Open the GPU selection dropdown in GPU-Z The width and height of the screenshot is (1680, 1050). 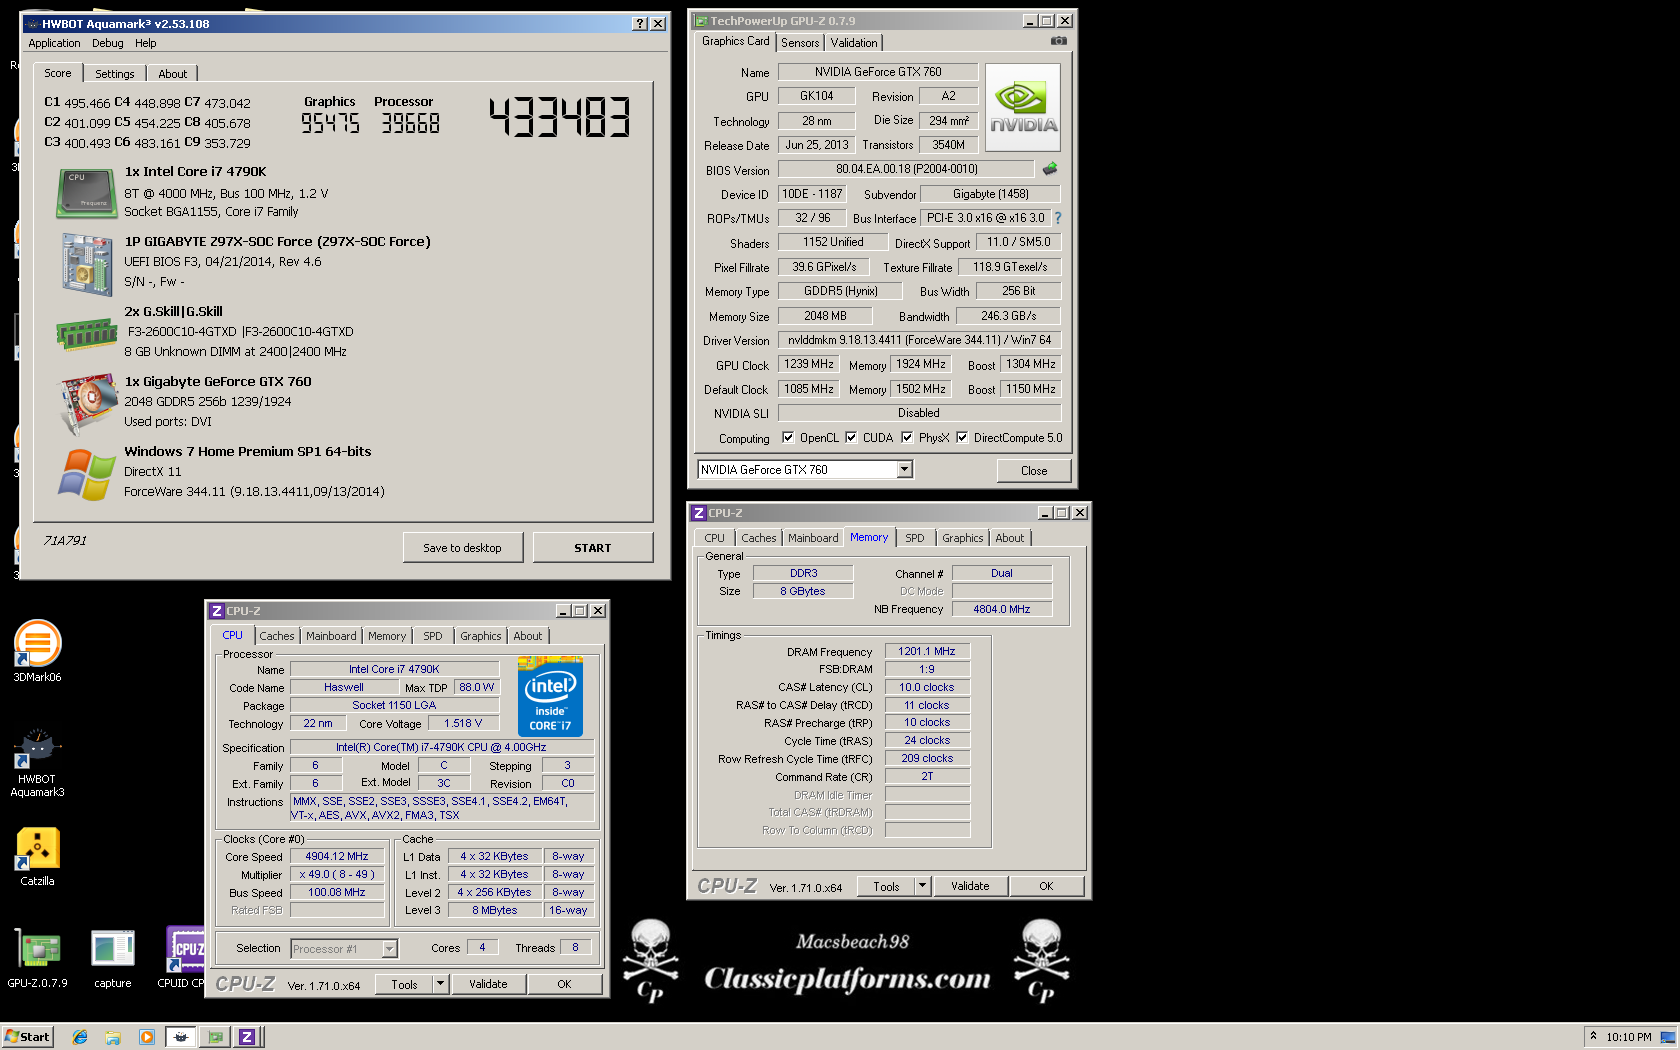905,470
